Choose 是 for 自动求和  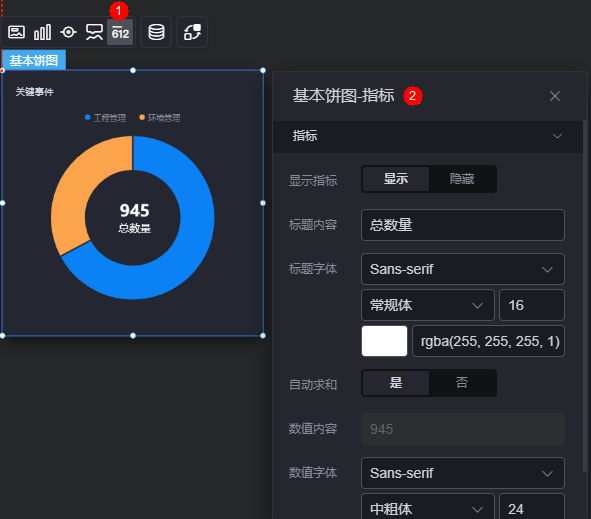point(395,383)
